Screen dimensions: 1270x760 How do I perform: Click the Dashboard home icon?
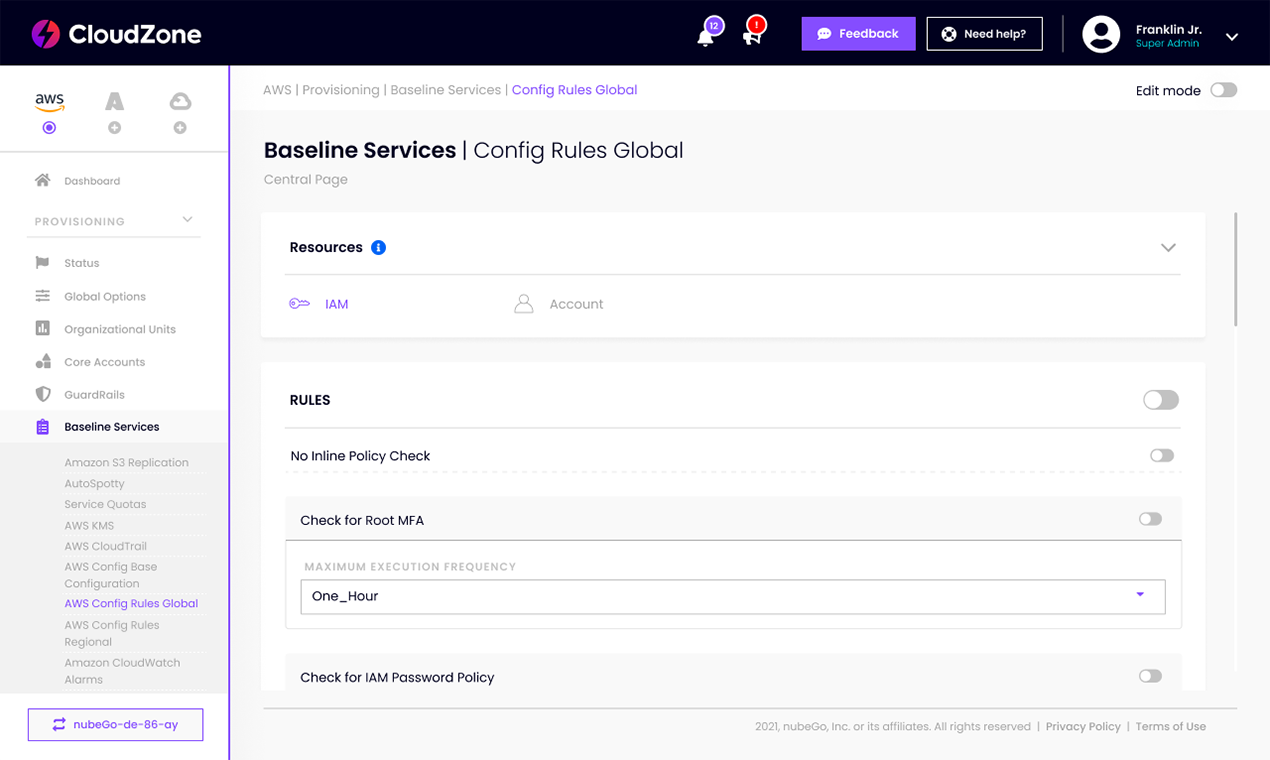coord(42,180)
